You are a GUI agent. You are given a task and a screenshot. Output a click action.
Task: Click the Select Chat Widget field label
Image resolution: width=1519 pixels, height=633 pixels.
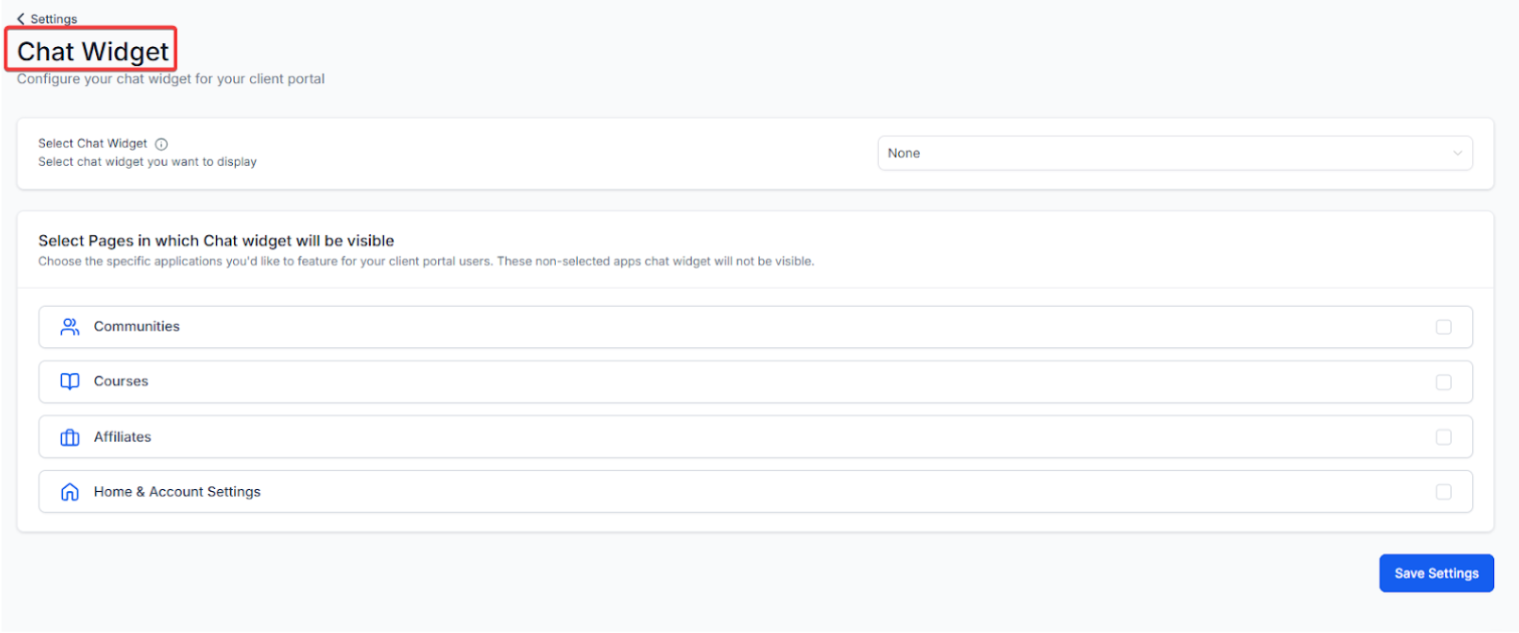(x=92, y=144)
